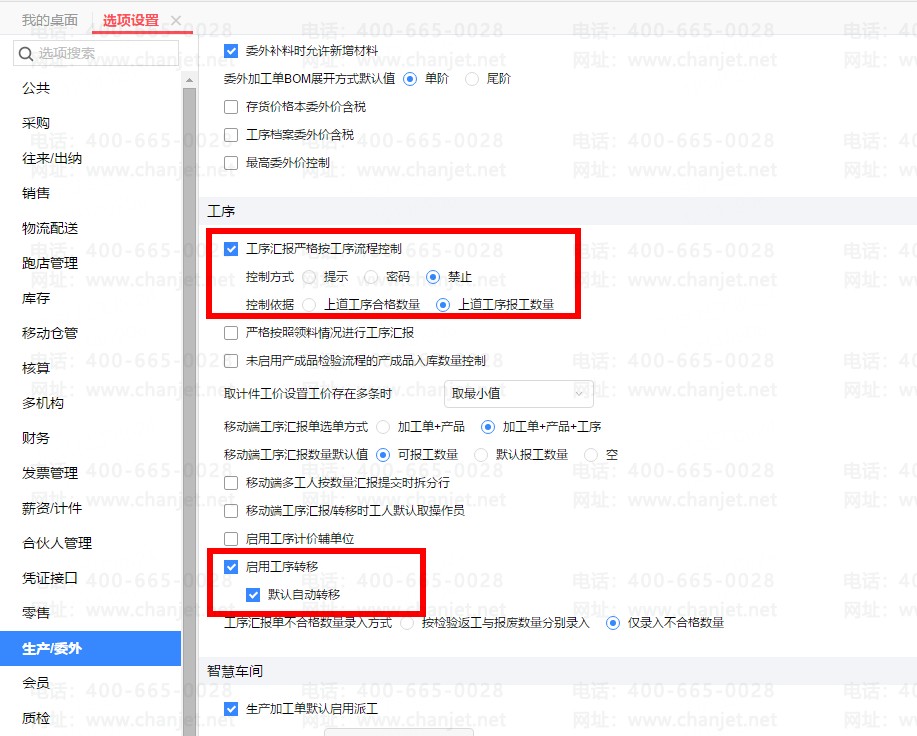Select 加工单+产品+工序 radio option
The width and height of the screenshot is (917, 736).
tap(488, 427)
